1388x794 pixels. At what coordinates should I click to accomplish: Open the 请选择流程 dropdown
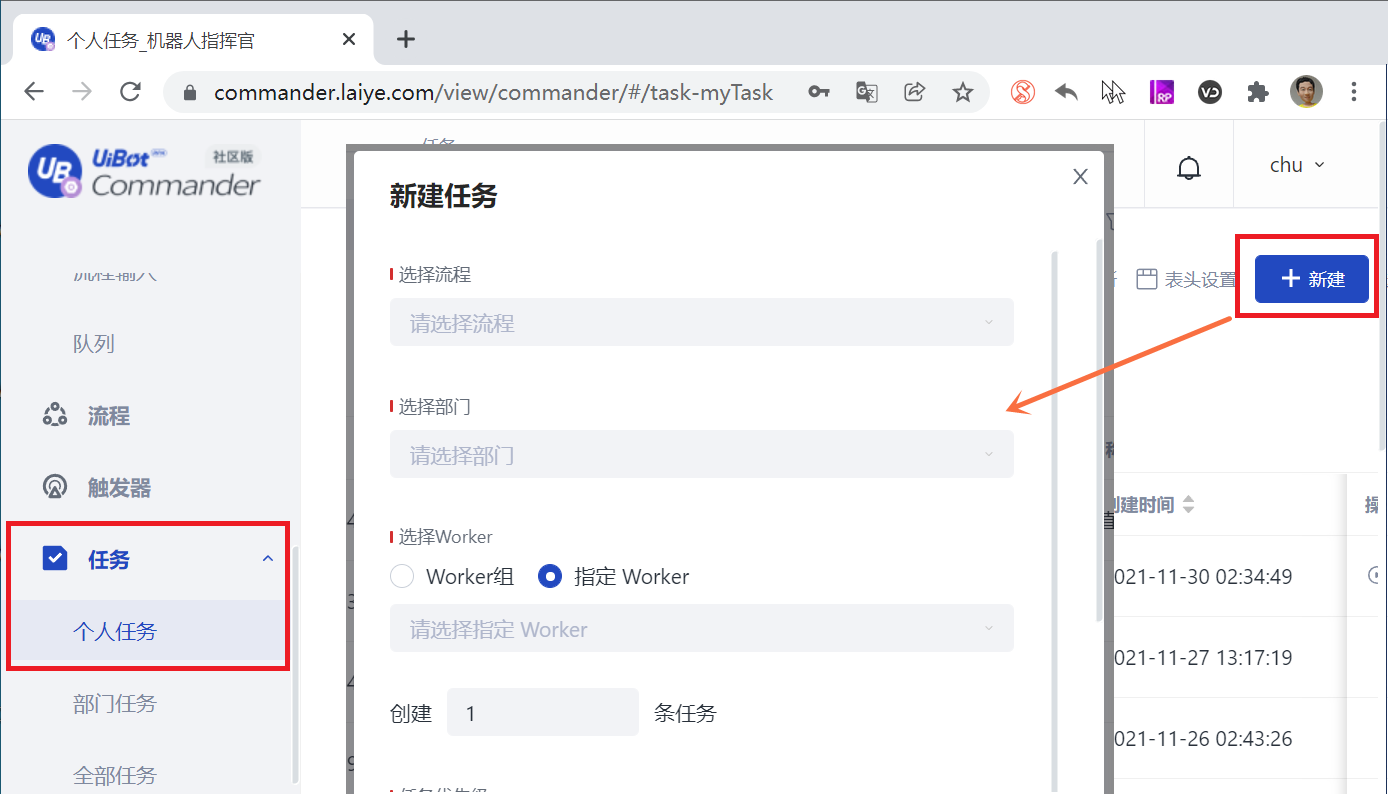click(702, 322)
